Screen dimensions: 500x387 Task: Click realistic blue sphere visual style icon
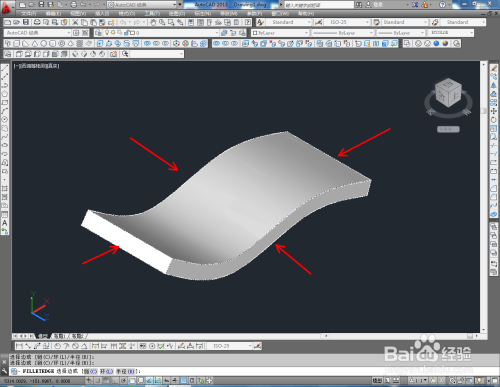[x=436, y=43]
